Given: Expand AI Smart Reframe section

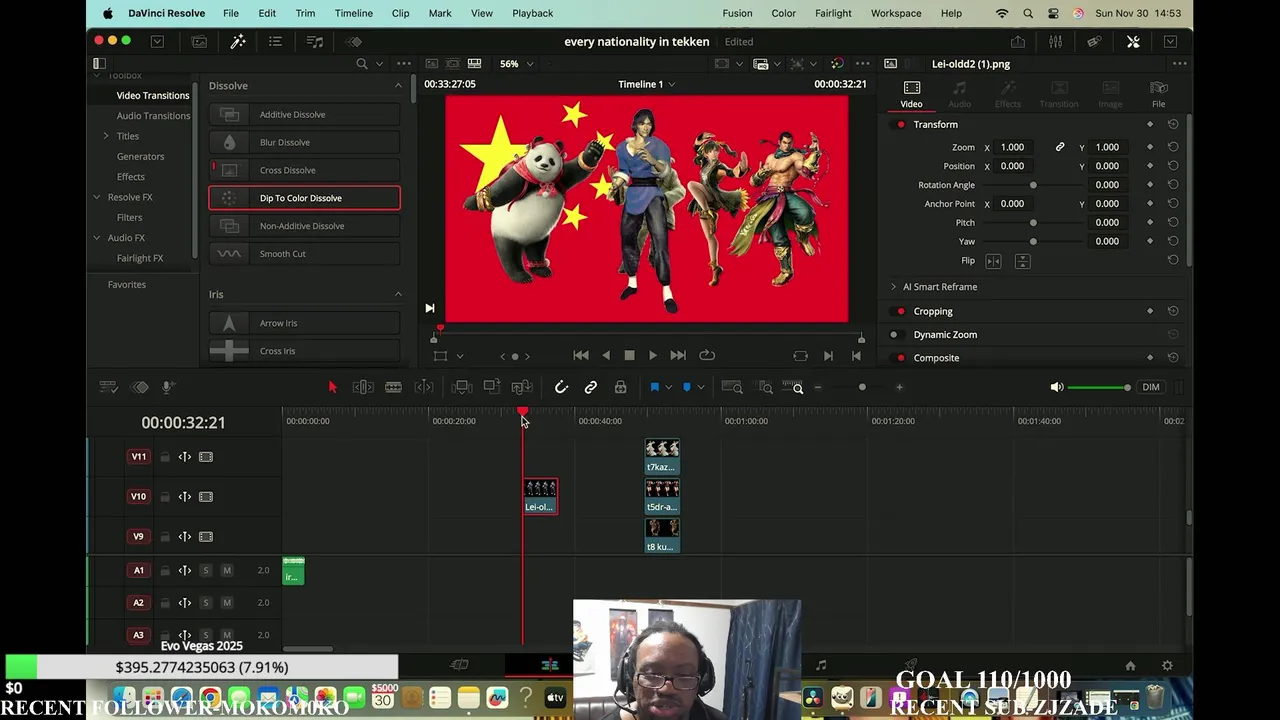Looking at the screenshot, I should pos(894,287).
